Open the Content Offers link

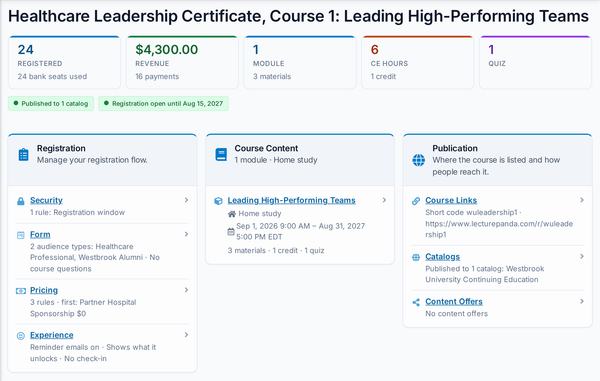click(x=454, y=302)
